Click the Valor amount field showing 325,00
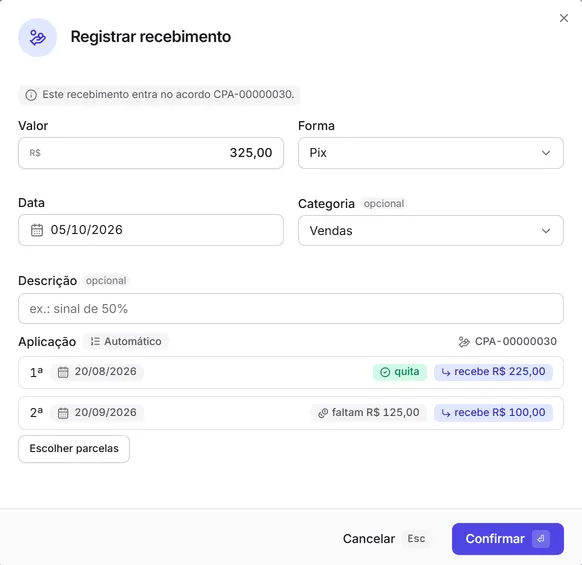Image resolution: width=582 pixels, height=565 pixels. [151, 153]
